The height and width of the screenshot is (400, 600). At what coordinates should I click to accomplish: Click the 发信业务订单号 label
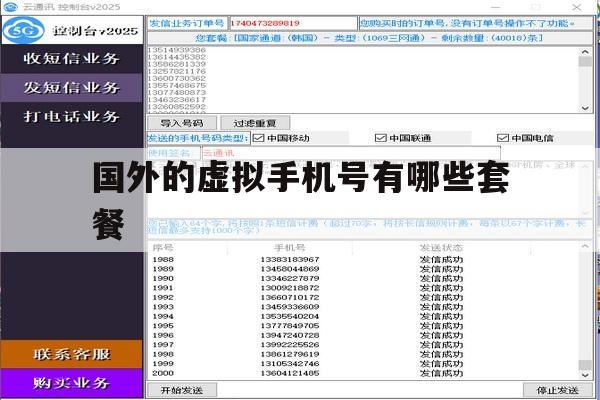pos(187,23)
